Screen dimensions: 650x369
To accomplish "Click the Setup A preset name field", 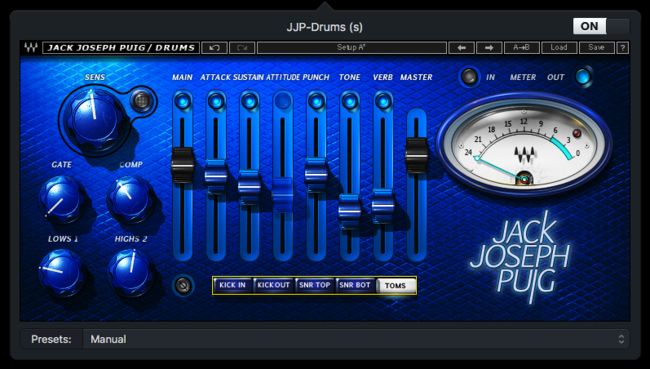I will click(x=352, y=48).
